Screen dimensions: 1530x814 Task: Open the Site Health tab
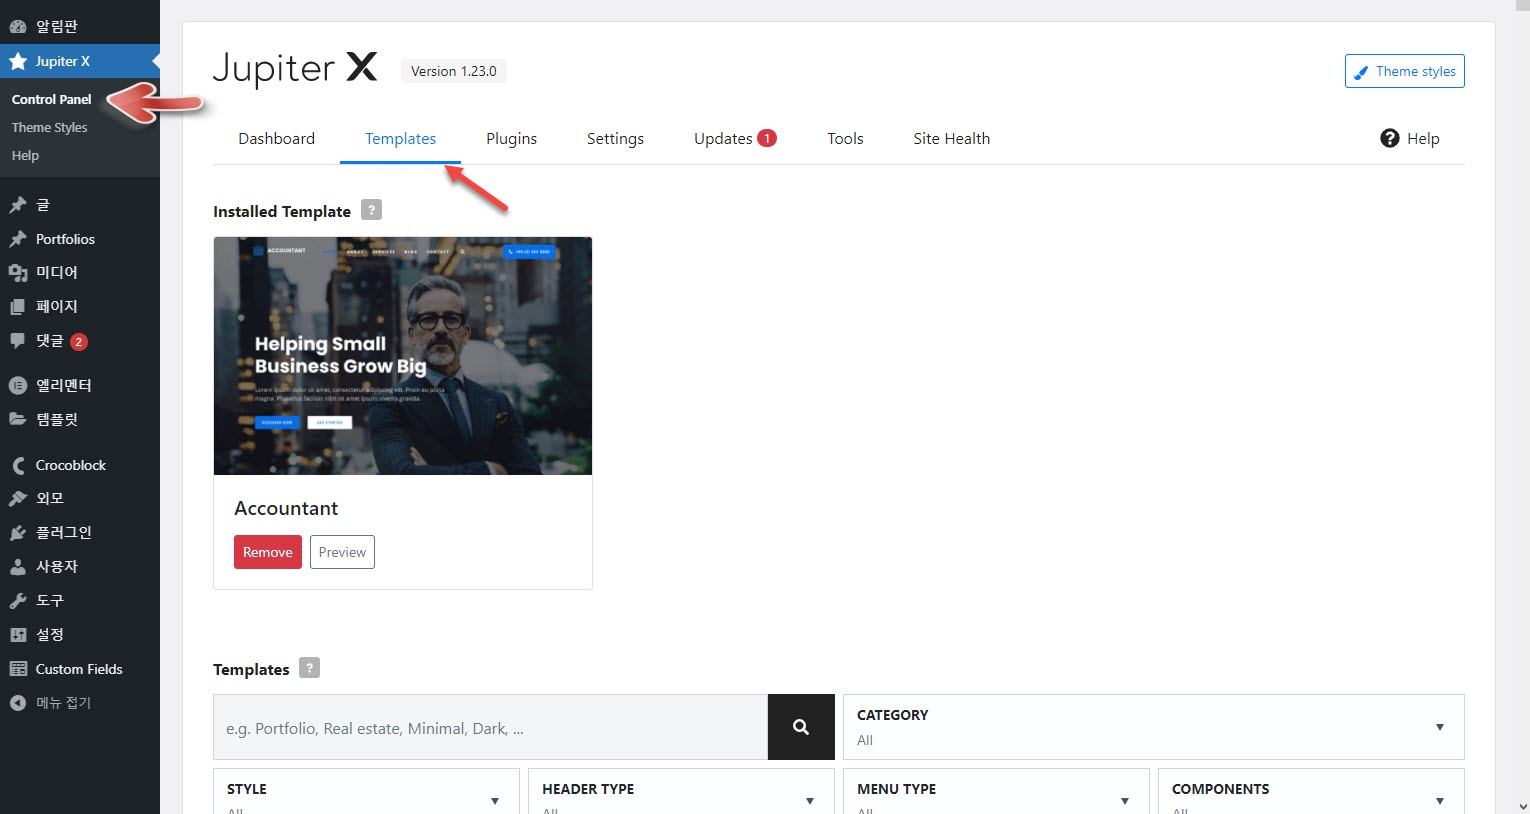pyautogui.click(x=951, y=139)
